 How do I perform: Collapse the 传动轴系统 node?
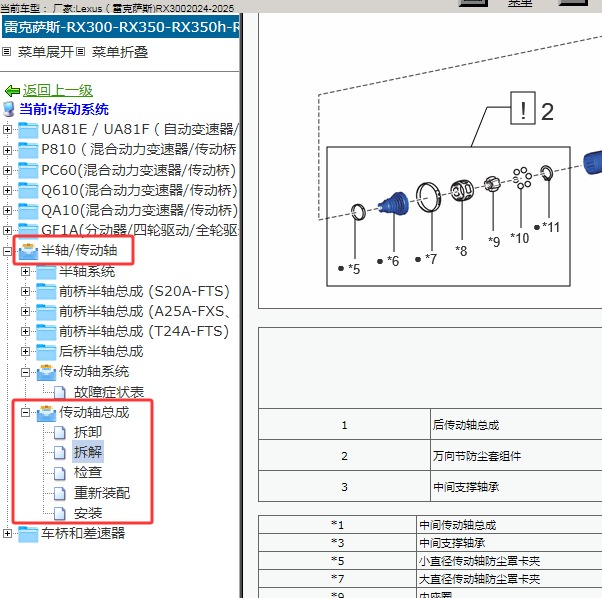(x=25, y=372)
